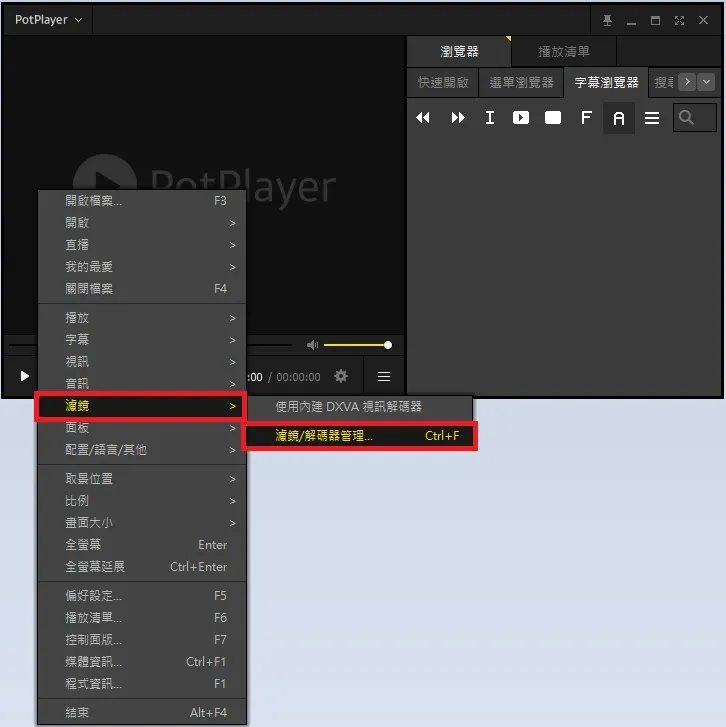Screen dimensions: 726x727
Task: Expand the 配置/語言/其他 submenu
Action: point(142,450)
